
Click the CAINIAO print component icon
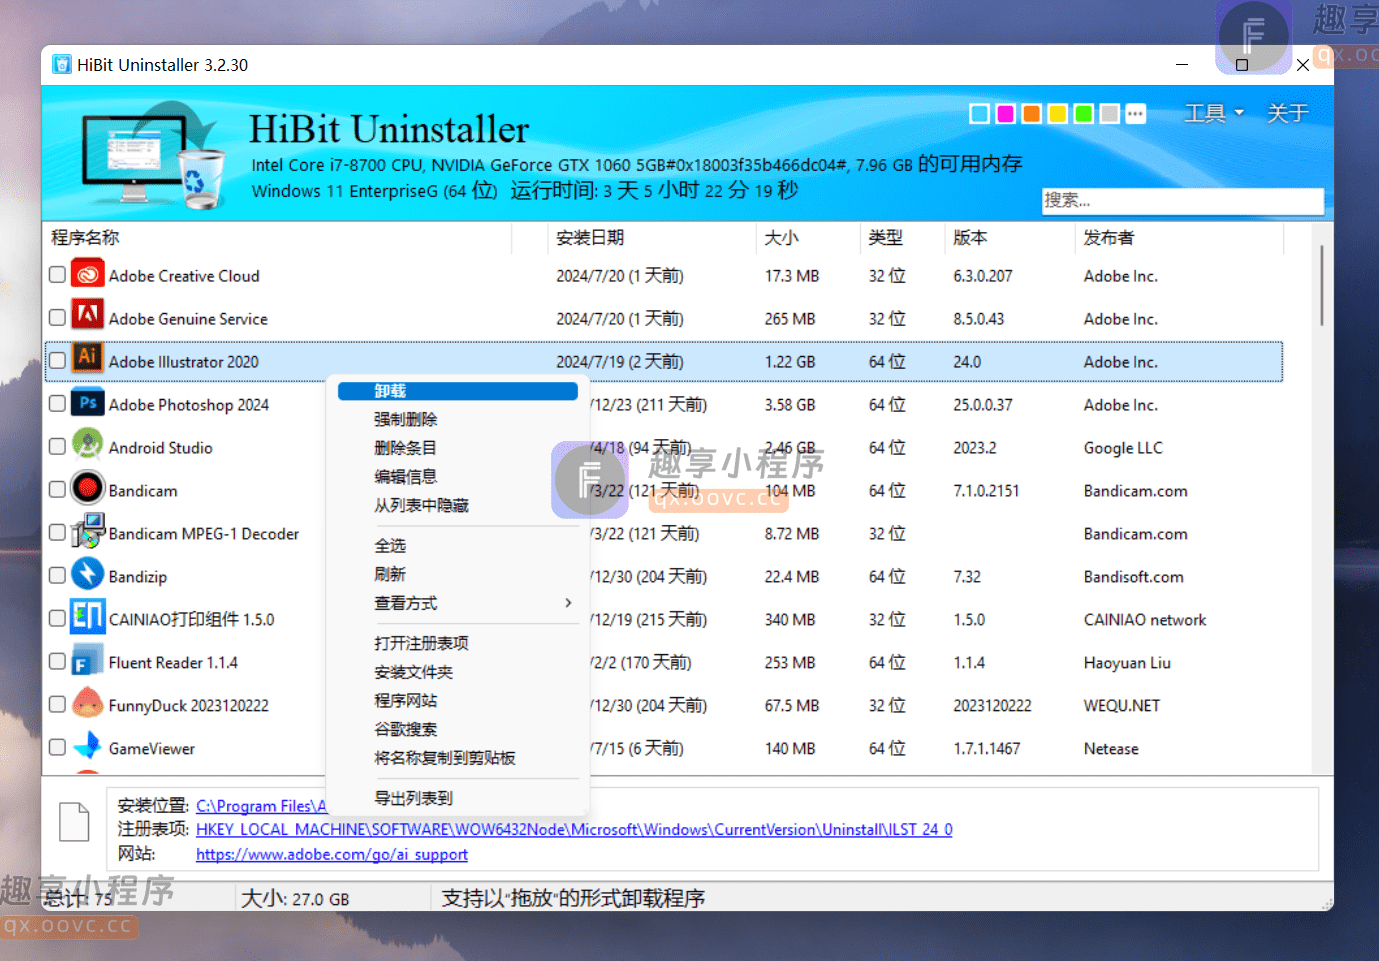(x=88, y=618)
